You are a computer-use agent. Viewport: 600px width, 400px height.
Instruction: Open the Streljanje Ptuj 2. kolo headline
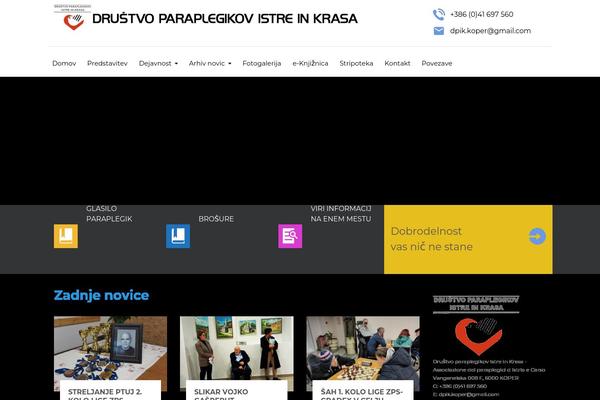click(105, 394)
